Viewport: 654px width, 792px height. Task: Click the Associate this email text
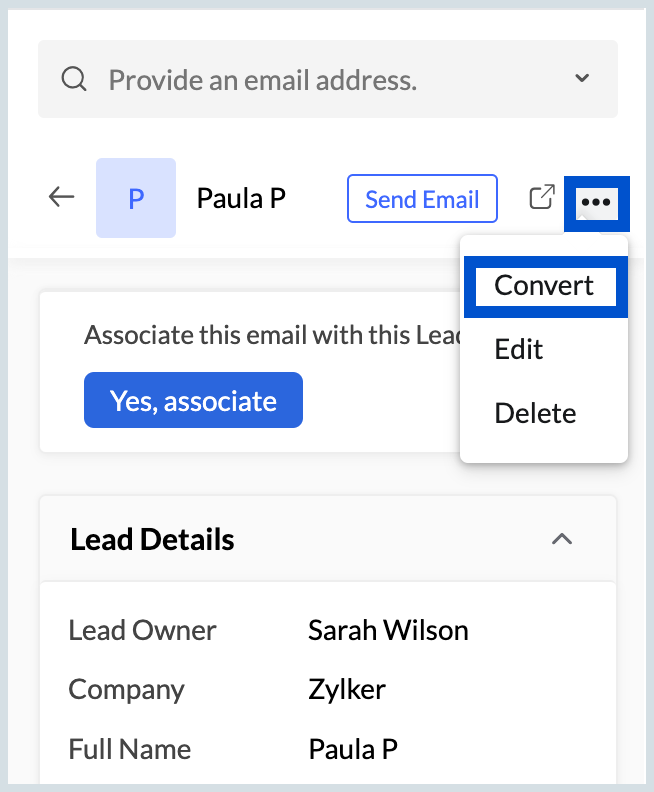(273, 335)
